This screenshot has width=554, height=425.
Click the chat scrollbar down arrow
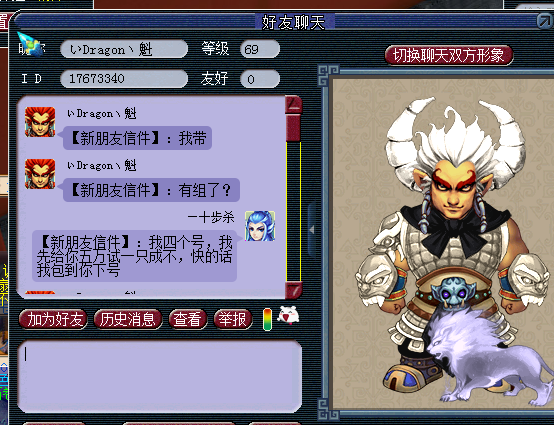[293, 290]
